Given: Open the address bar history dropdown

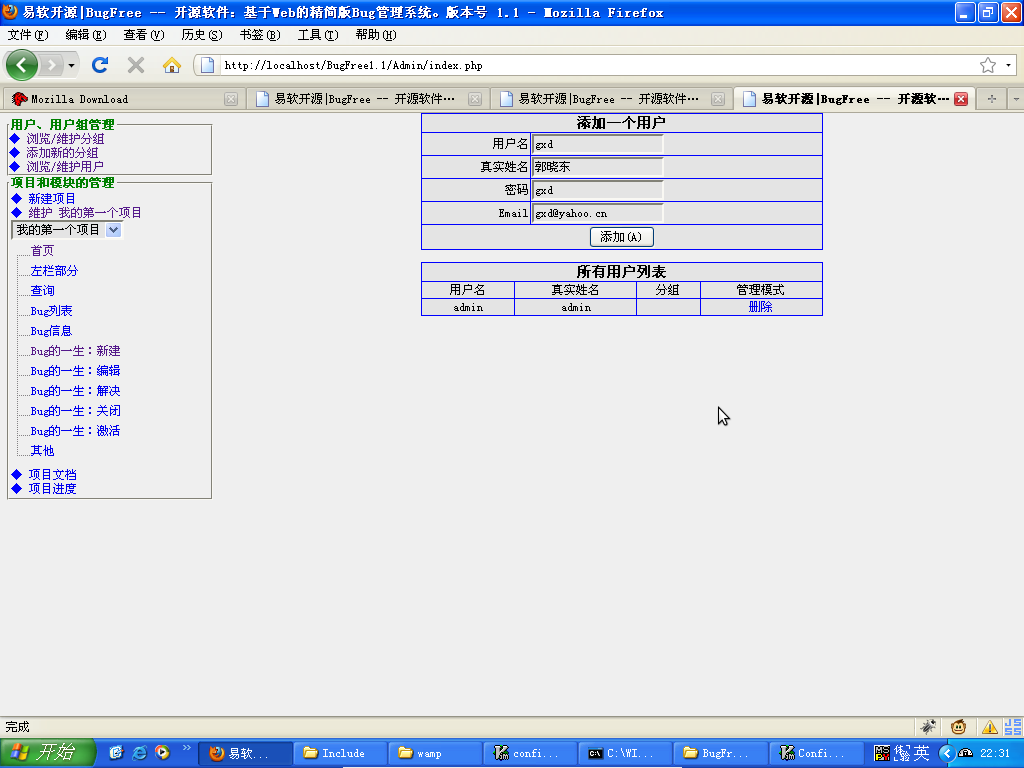Looking at the screenshot, I should pyautogui.click(x=1008, y=65).
